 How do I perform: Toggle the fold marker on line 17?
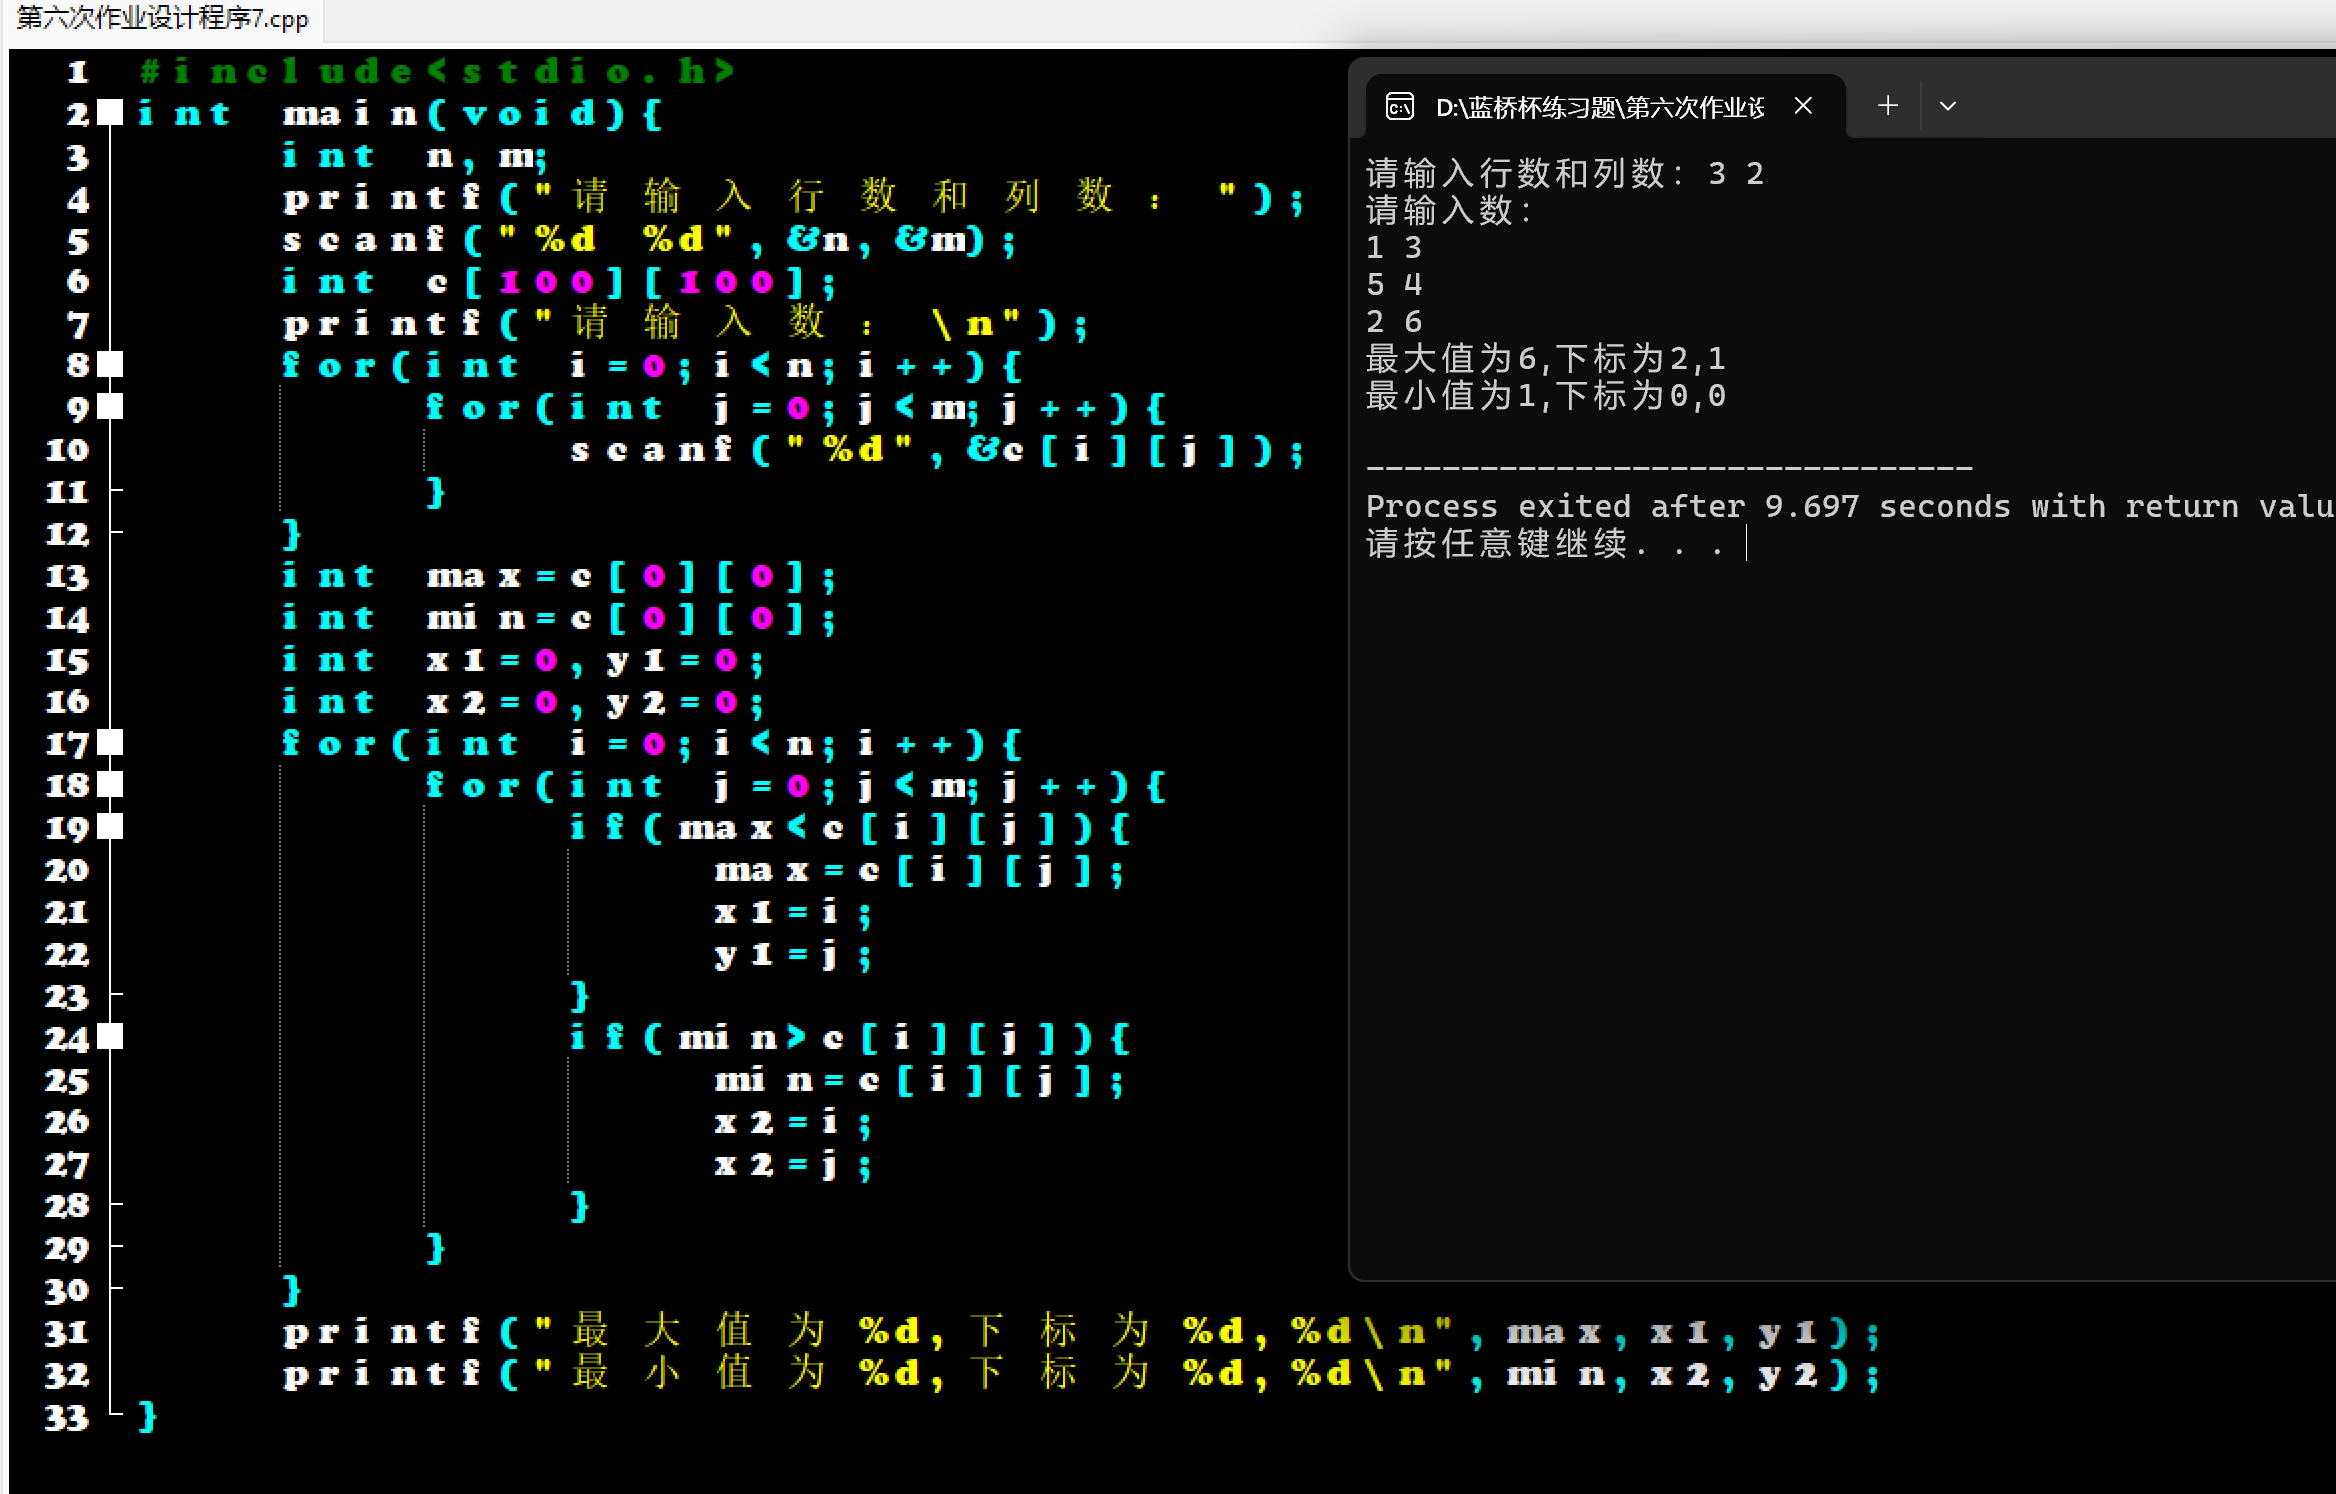pos(111,742)
